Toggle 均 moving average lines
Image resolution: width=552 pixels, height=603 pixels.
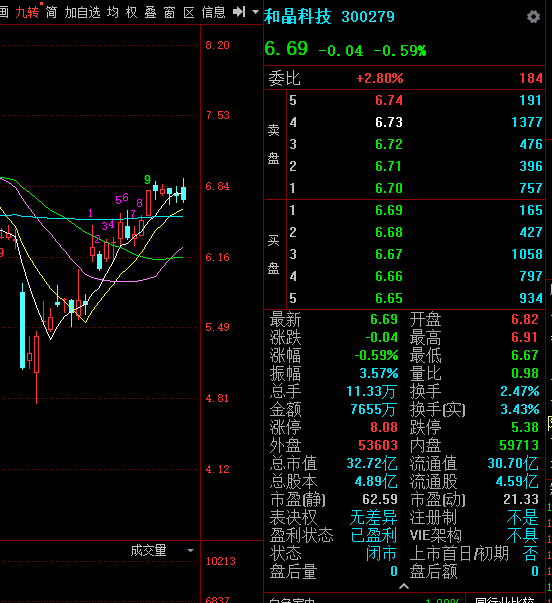pos(113,12)
